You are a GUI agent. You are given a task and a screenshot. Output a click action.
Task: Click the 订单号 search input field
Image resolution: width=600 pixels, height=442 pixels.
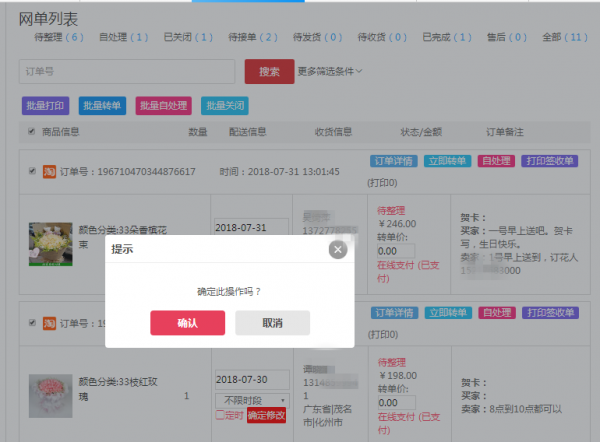point(128,71)
